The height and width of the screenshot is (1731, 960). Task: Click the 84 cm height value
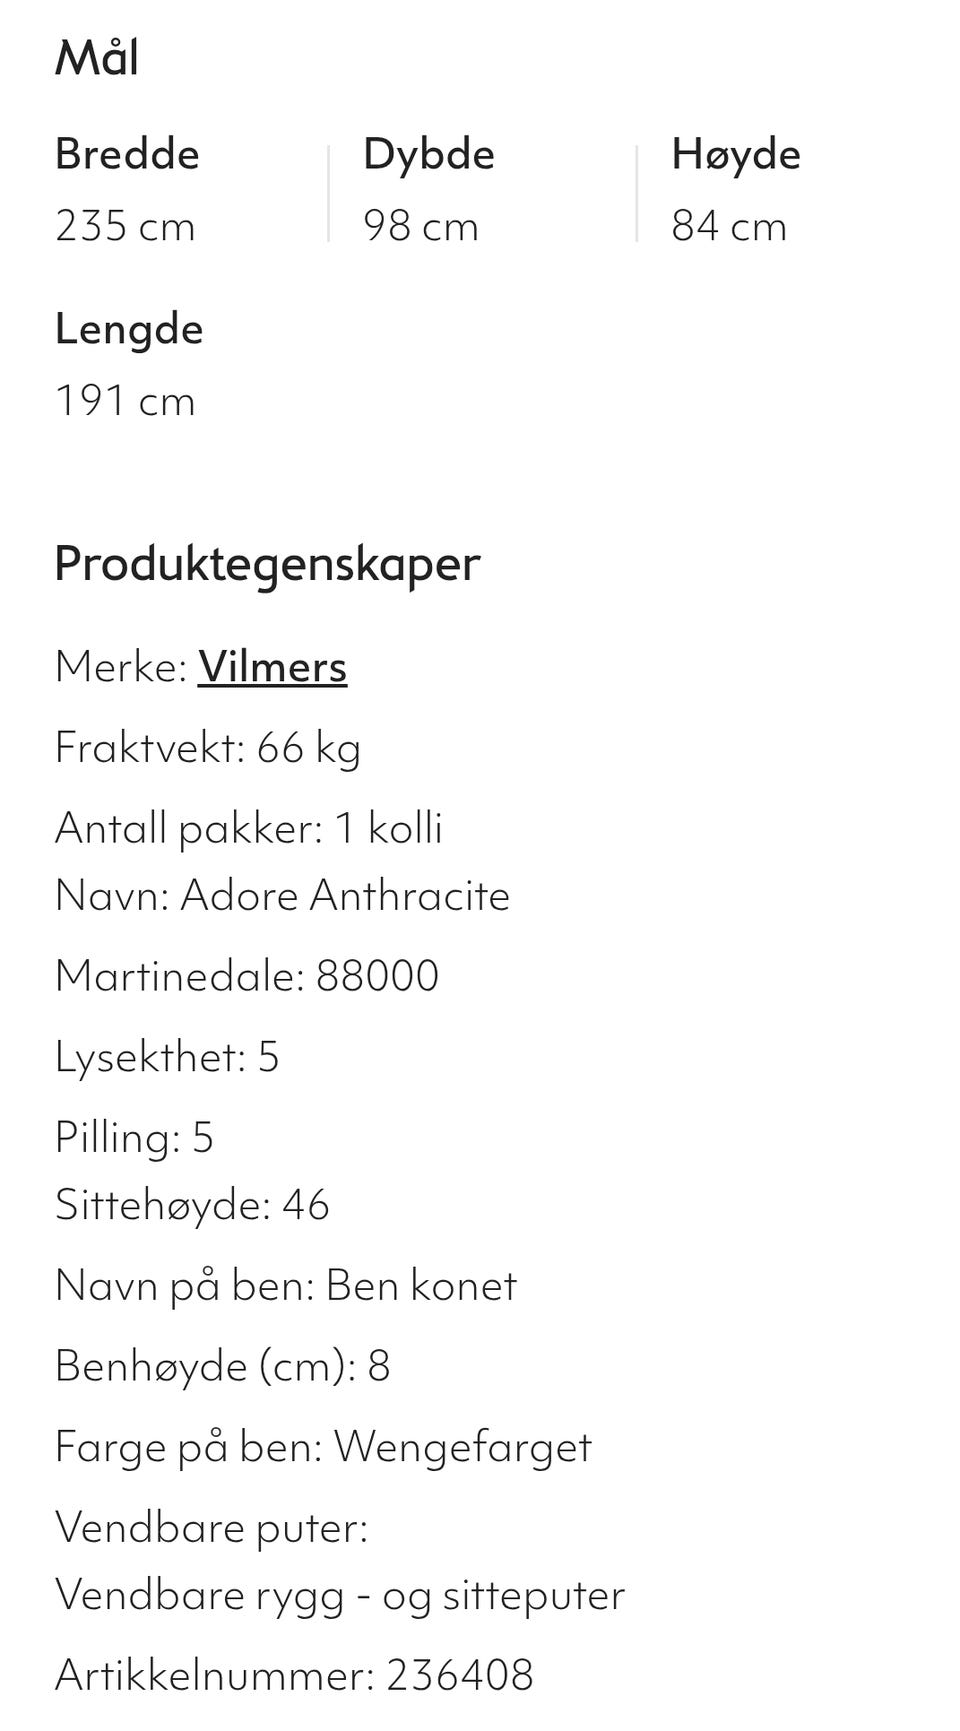(729, 226)
